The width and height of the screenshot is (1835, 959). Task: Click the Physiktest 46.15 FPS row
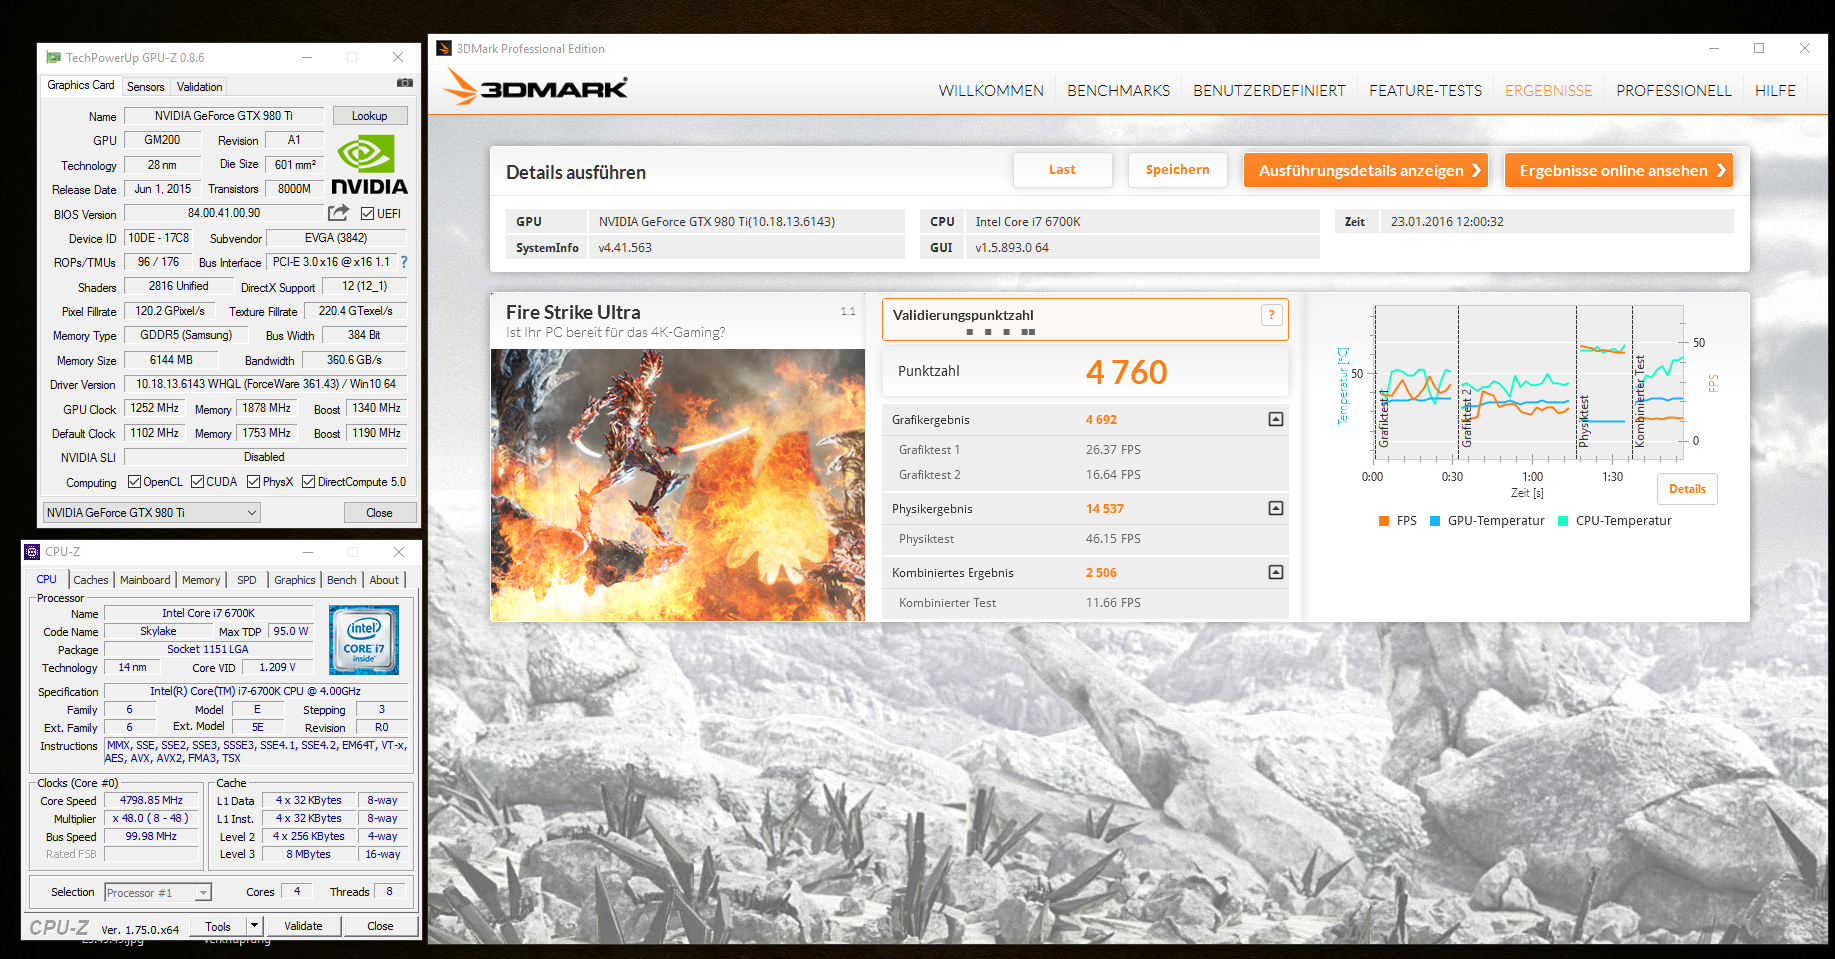pos(1085,539)
